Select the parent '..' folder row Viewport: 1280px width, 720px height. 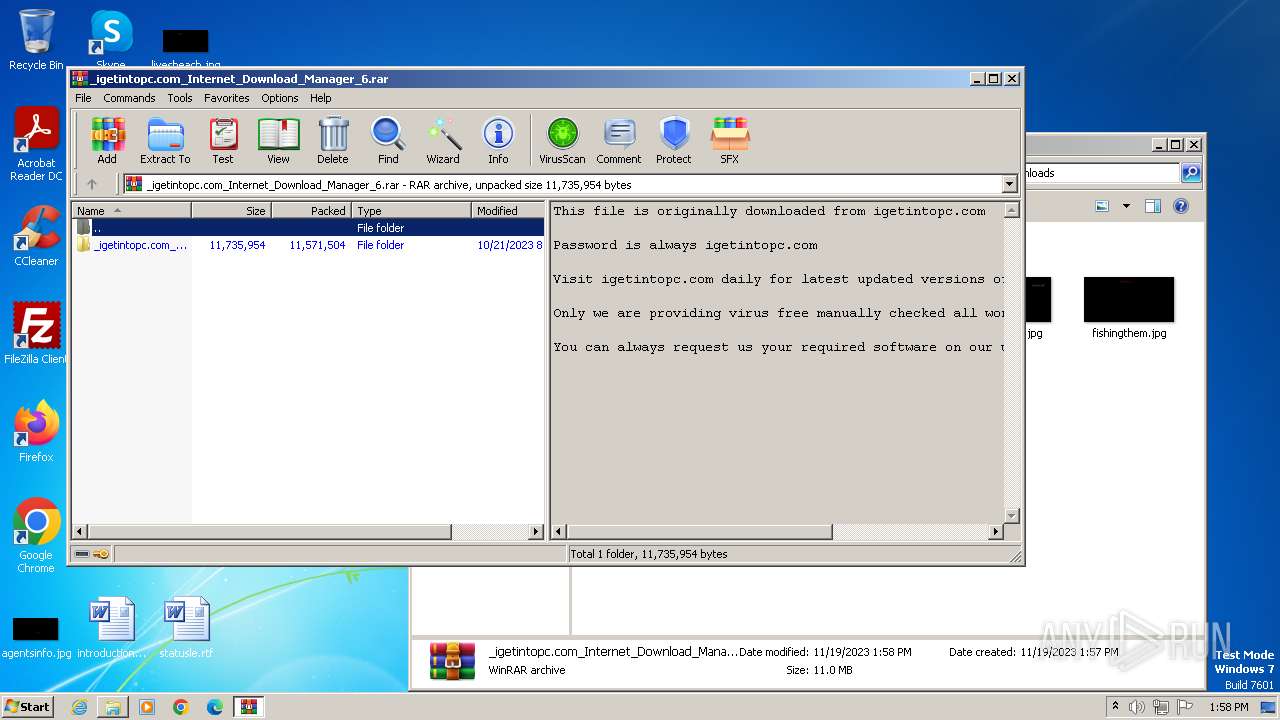[308, 228]
